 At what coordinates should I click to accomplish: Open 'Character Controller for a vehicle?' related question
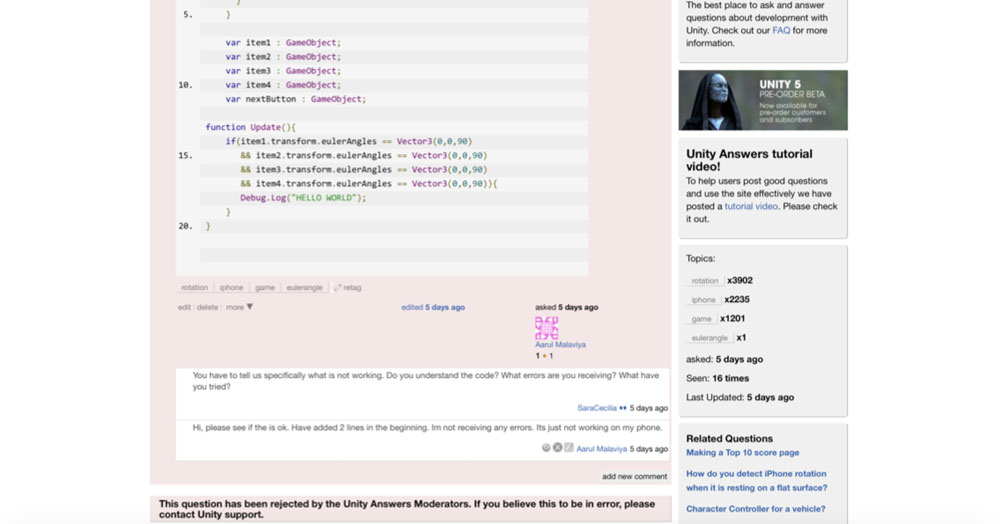(755, 509)
